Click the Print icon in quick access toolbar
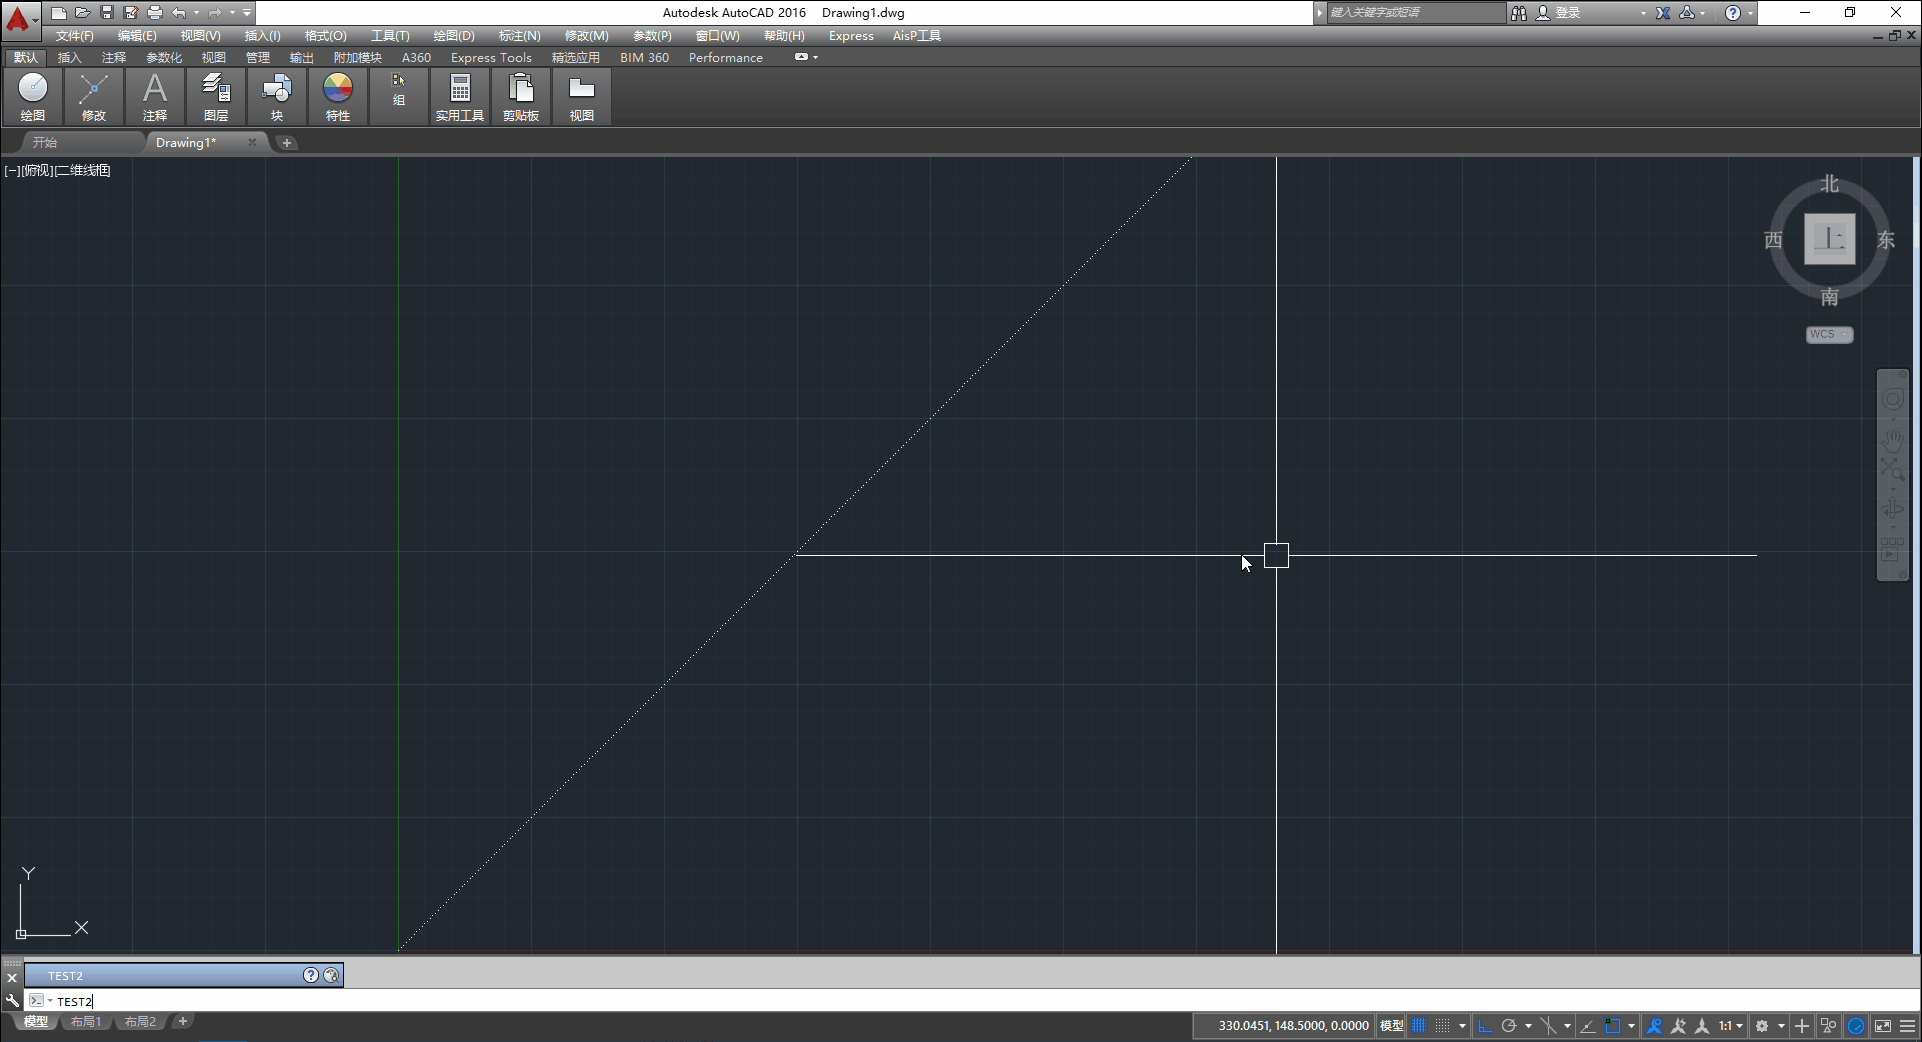 [154, 13]
